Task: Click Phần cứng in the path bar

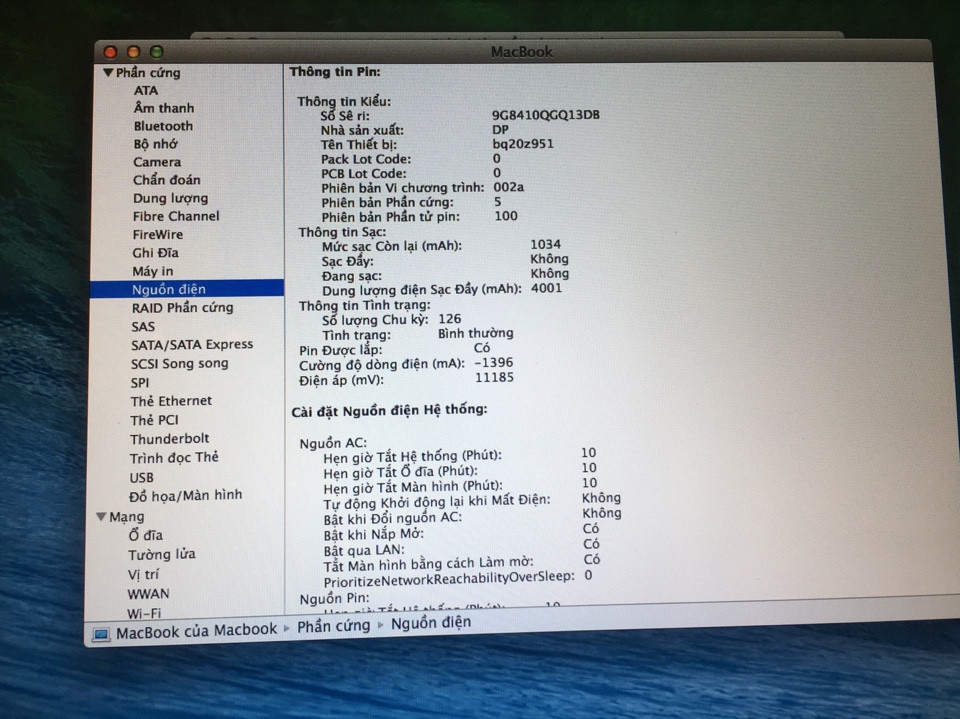Action: (334, 627)
